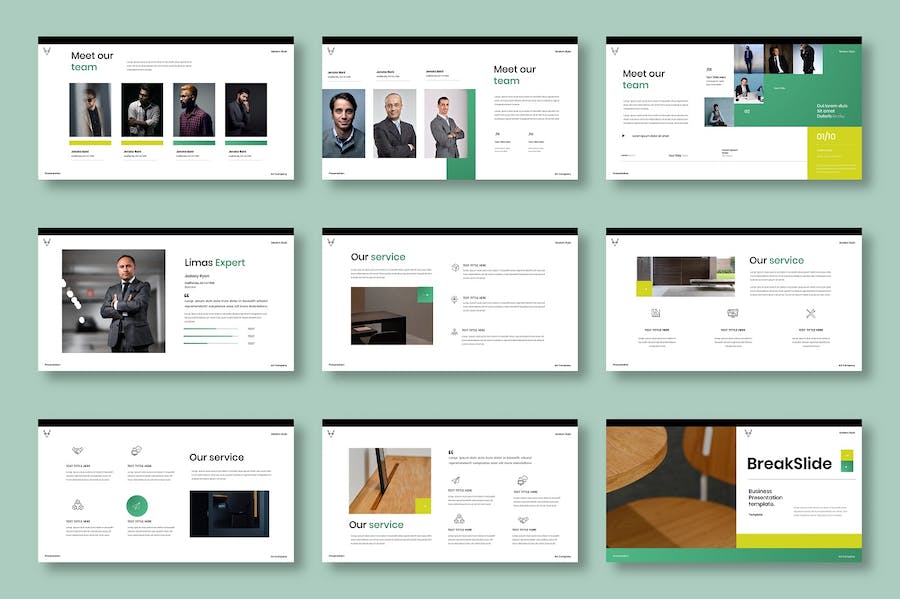
Task: Click the top progress bar on Limas Expert slide
Action: (x=211, y=328)
